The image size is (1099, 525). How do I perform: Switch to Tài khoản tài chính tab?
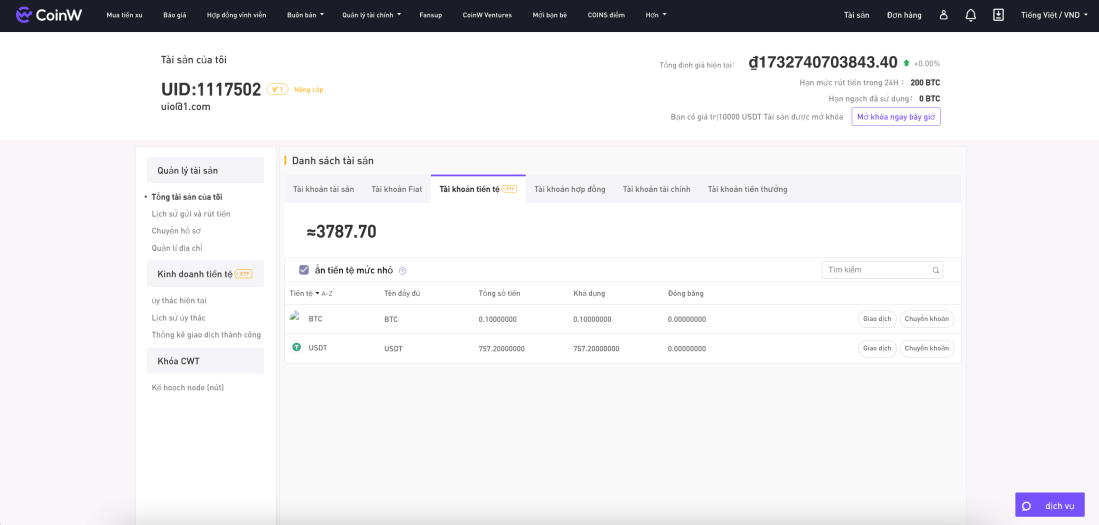tap(657, 189)
